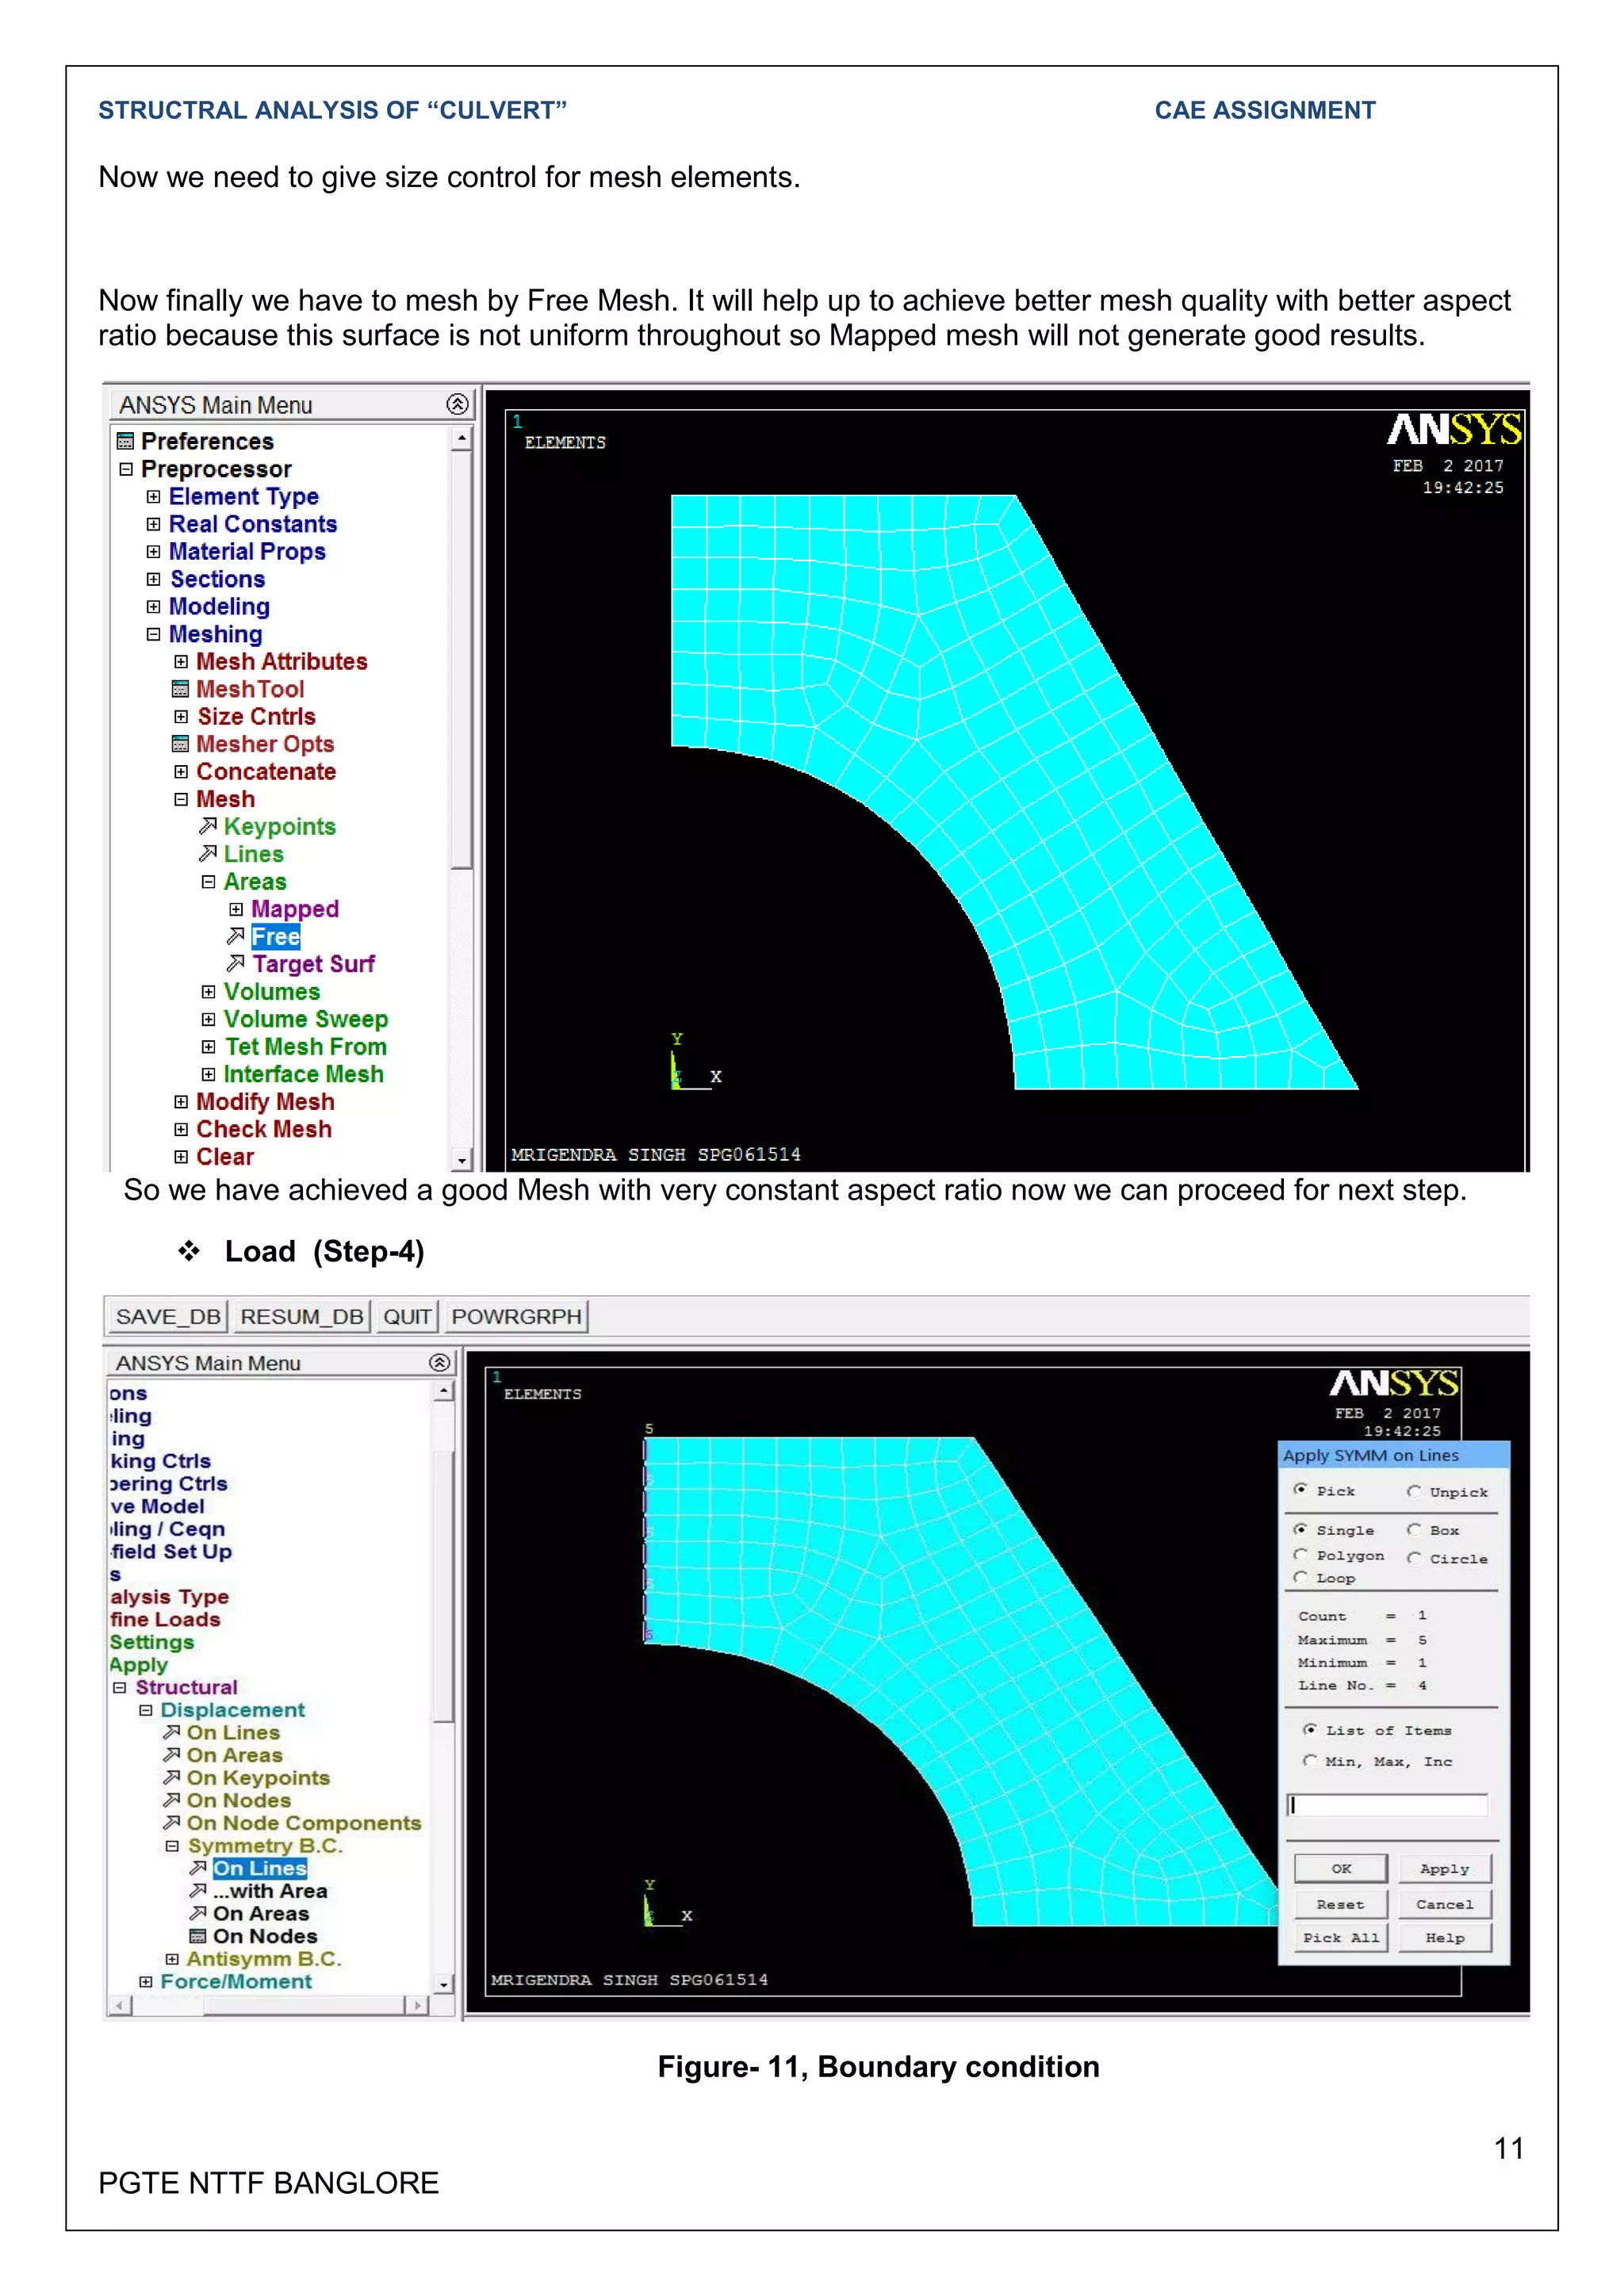1624x2296 pixels.
Task: Choose Circle picking mode
Action: pos(1413,1557)
